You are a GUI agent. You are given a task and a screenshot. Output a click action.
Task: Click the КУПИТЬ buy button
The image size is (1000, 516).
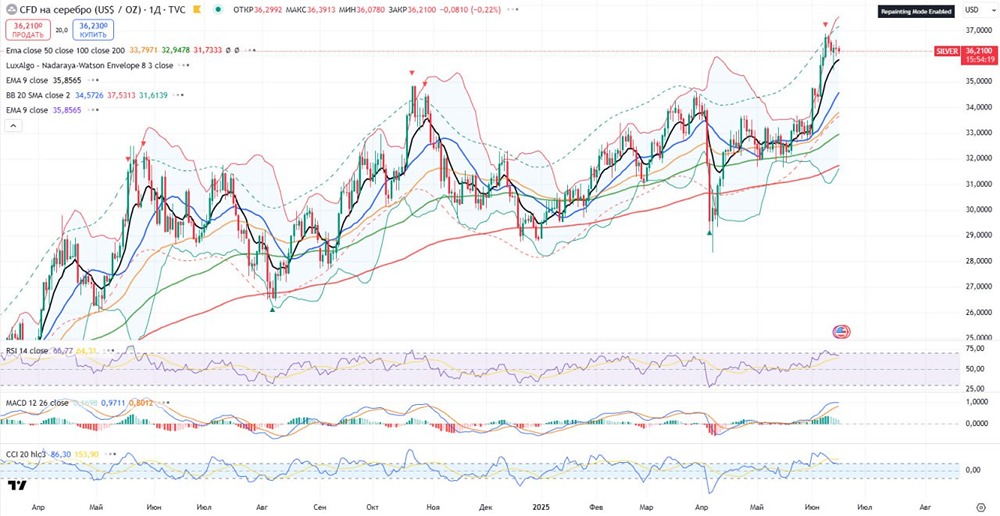click(x=94, y=30)
